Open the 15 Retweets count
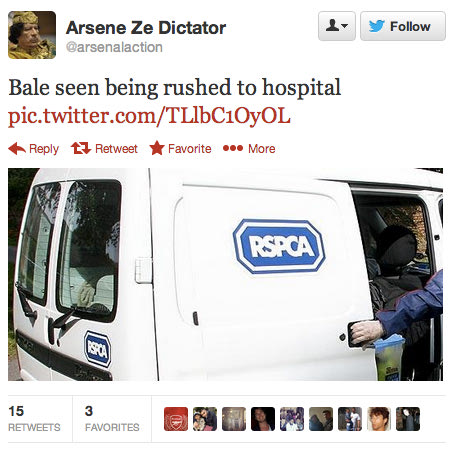Viewport: 462px width, 451px height. [x=34, y=419]
